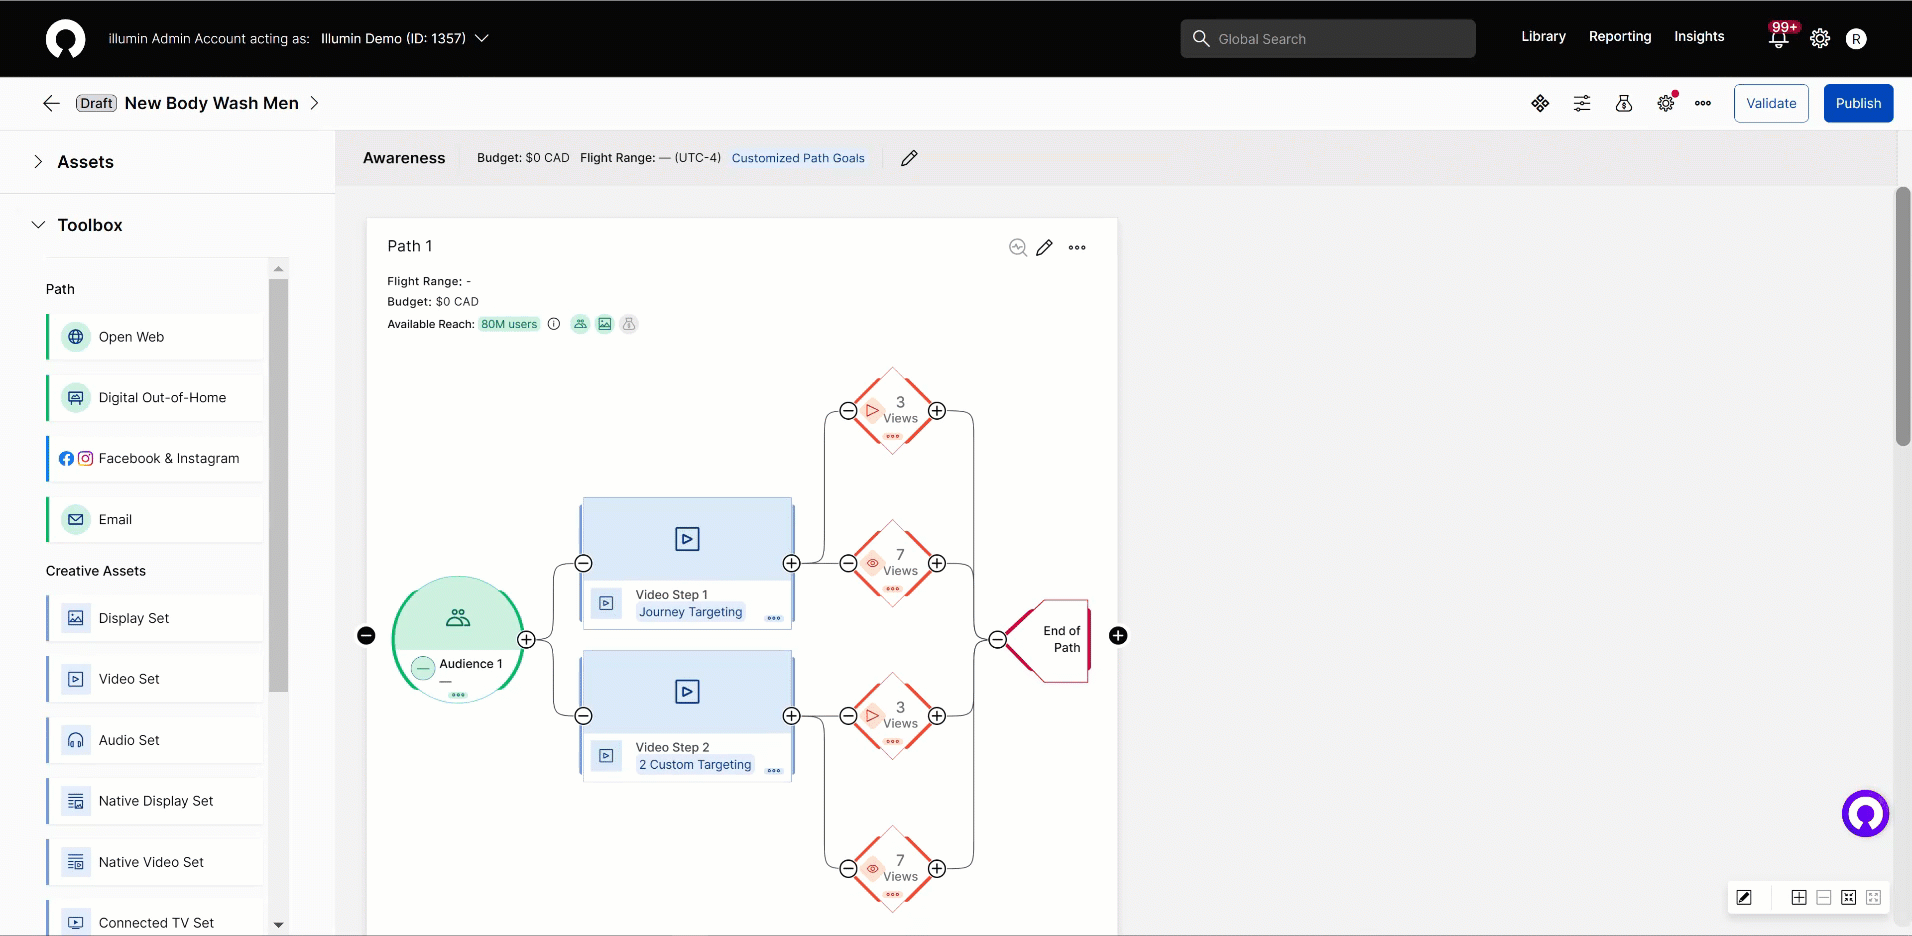This screenshot has height=936, width=1912.
Task: Collapse the Toolbox section
Action: click(38, 225)
